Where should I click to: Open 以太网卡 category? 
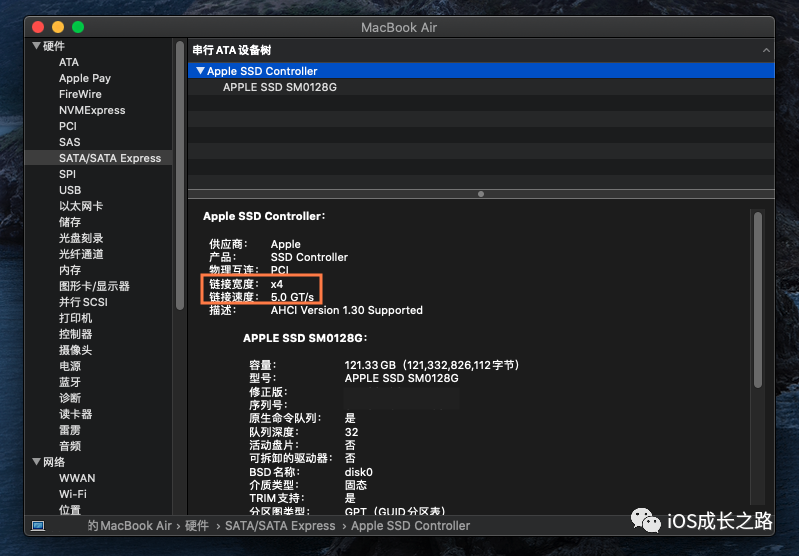[81, 206]
